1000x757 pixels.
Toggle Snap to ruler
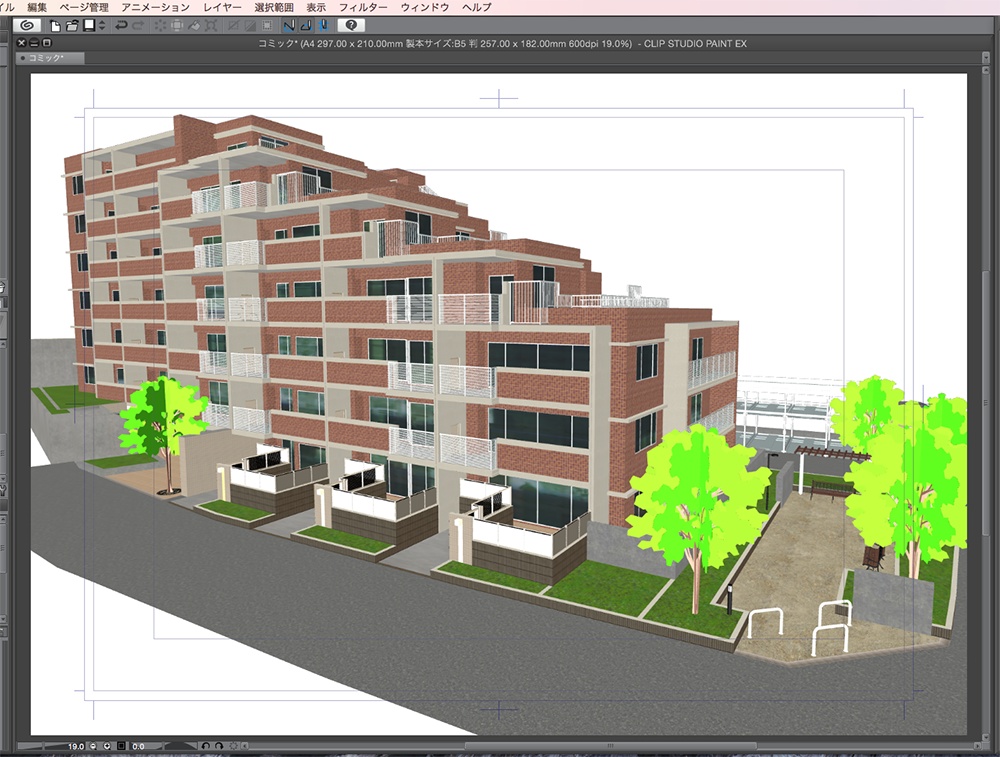pyautogui.click(x=289, y=26)
